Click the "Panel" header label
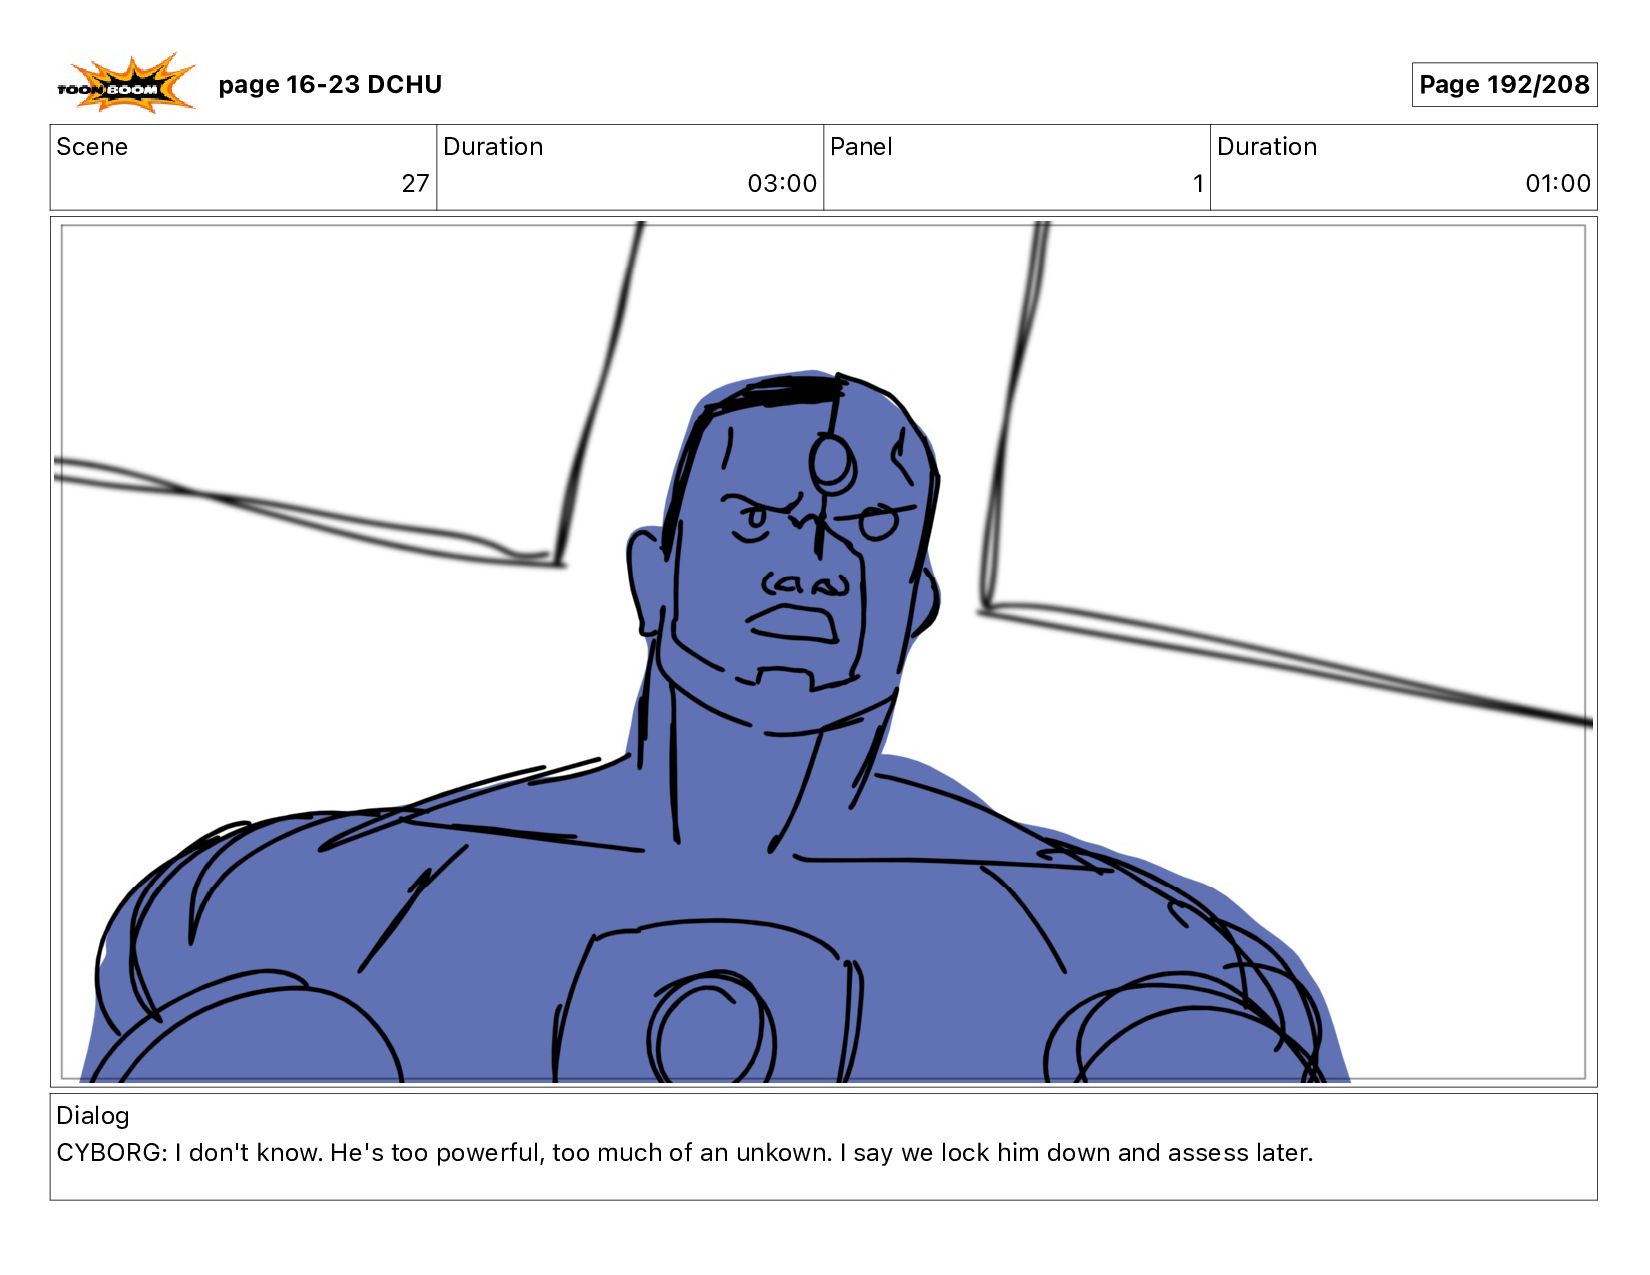This screenshot has height=1275, width=1650. [x=861, y=147]
